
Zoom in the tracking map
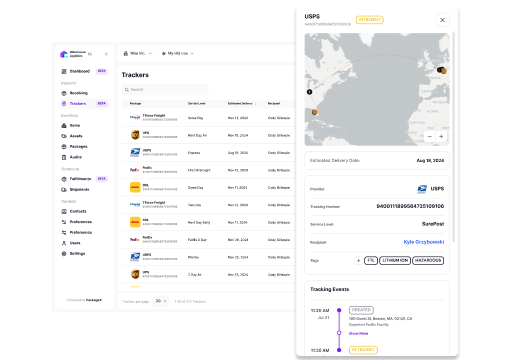tap(441, 136)
